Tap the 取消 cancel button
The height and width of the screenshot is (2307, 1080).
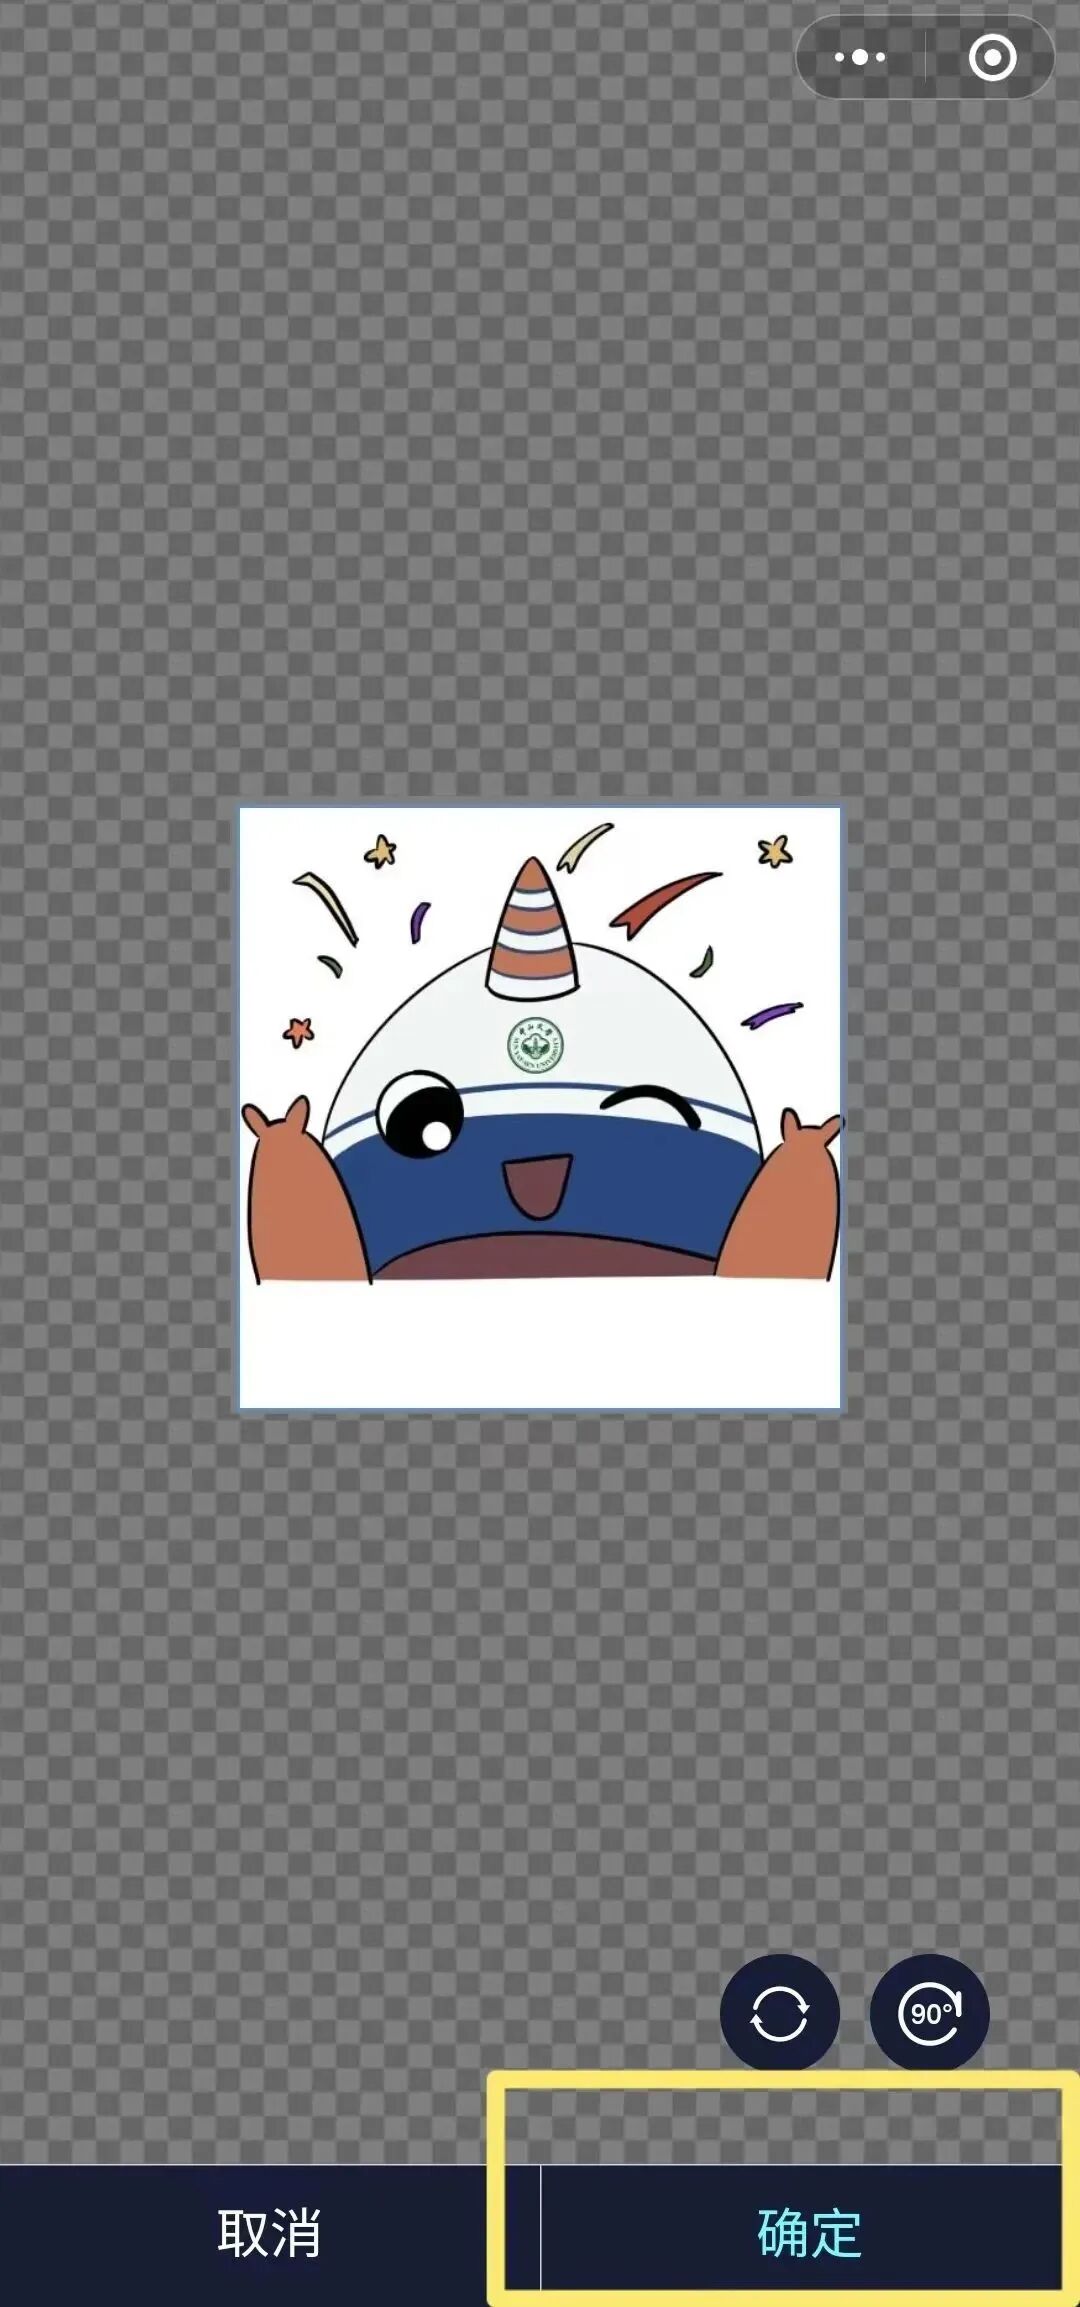pyautogui.click(x=270, y=2234)
